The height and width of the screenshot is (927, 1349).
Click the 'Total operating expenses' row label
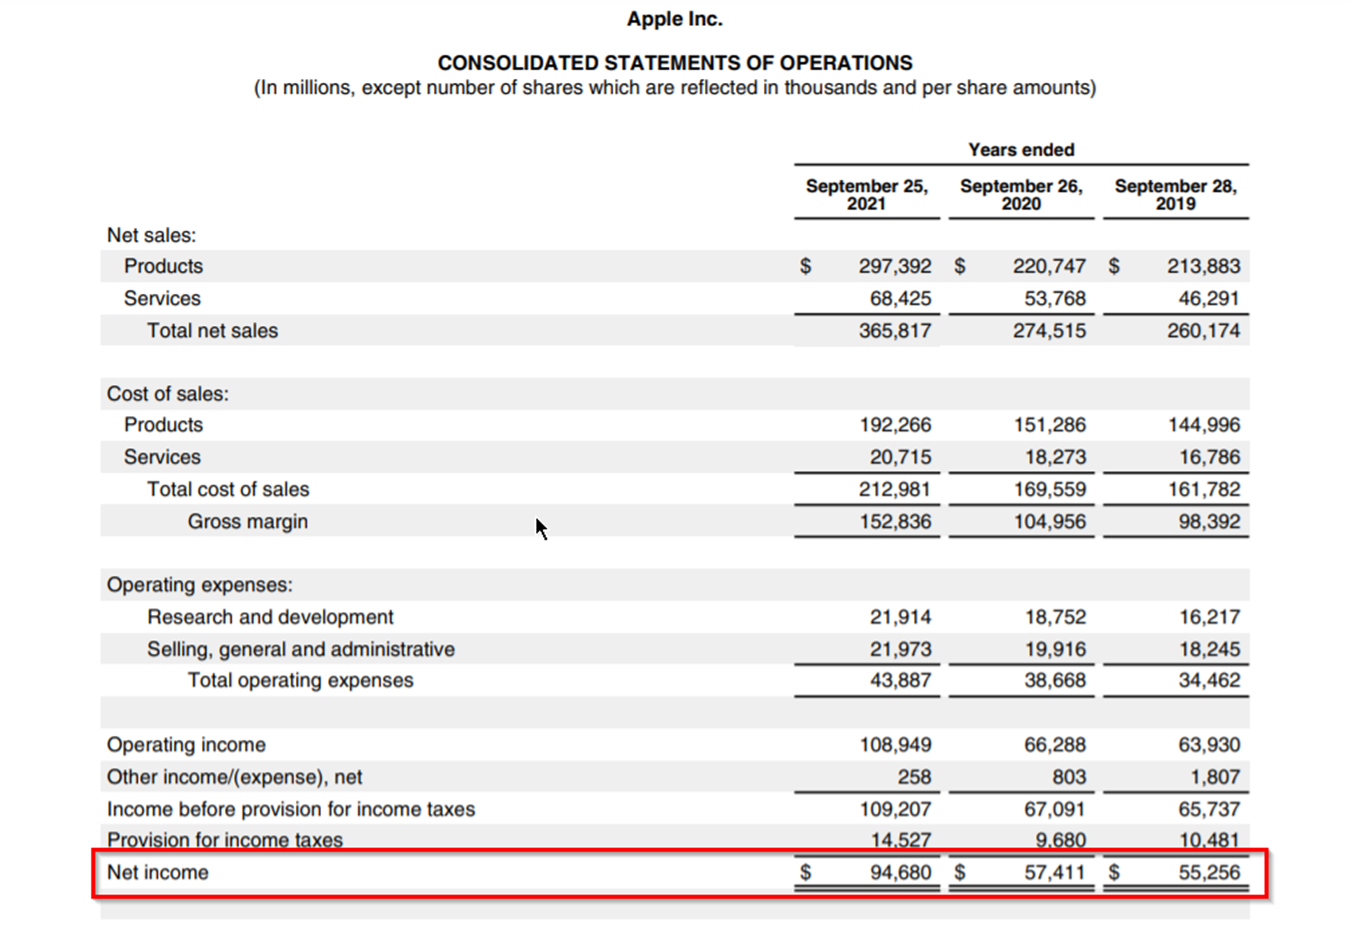point(300,680)
